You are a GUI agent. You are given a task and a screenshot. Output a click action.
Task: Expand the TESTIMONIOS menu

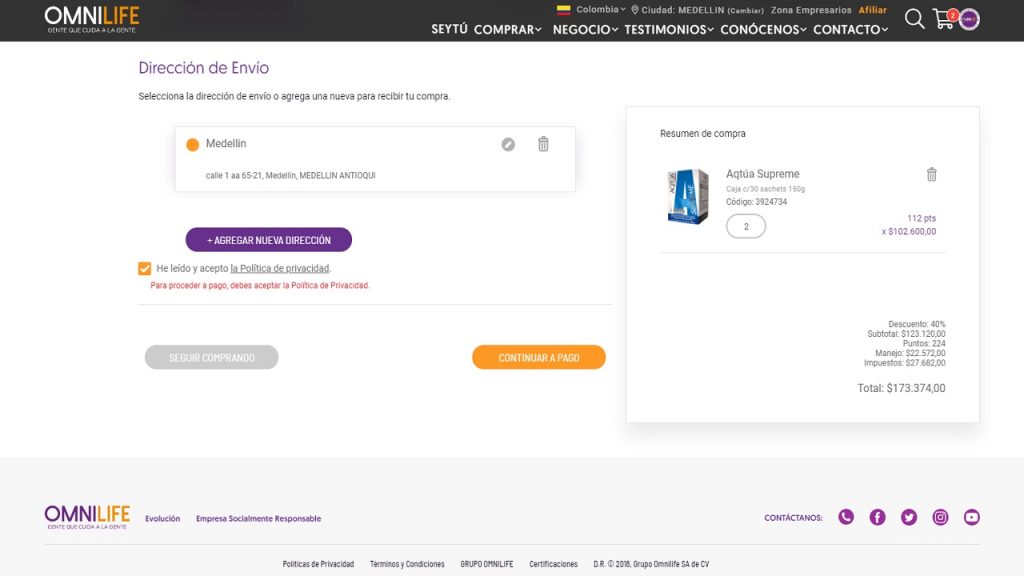pyautogui.click(x=669, y=29)
